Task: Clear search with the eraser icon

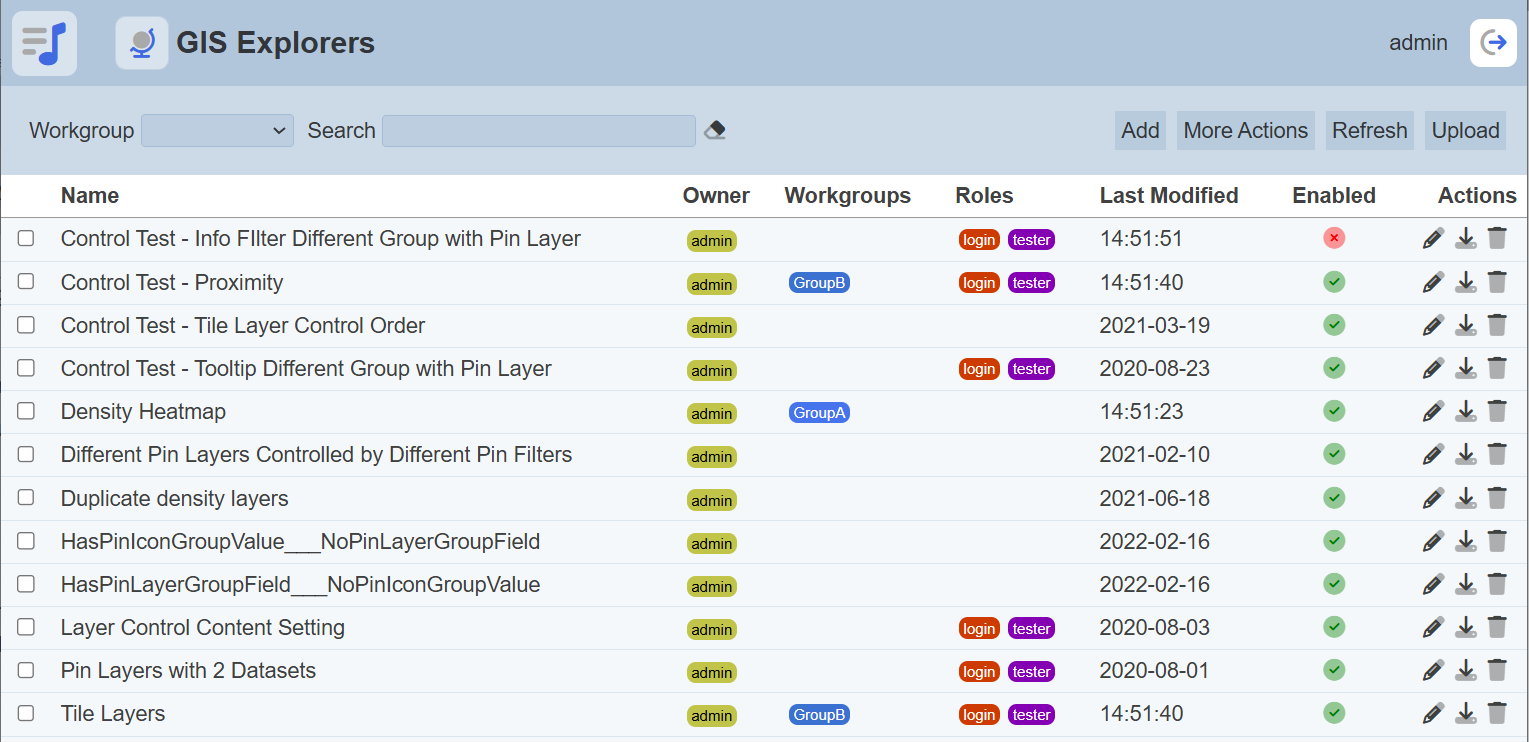Action: point(715,130)
